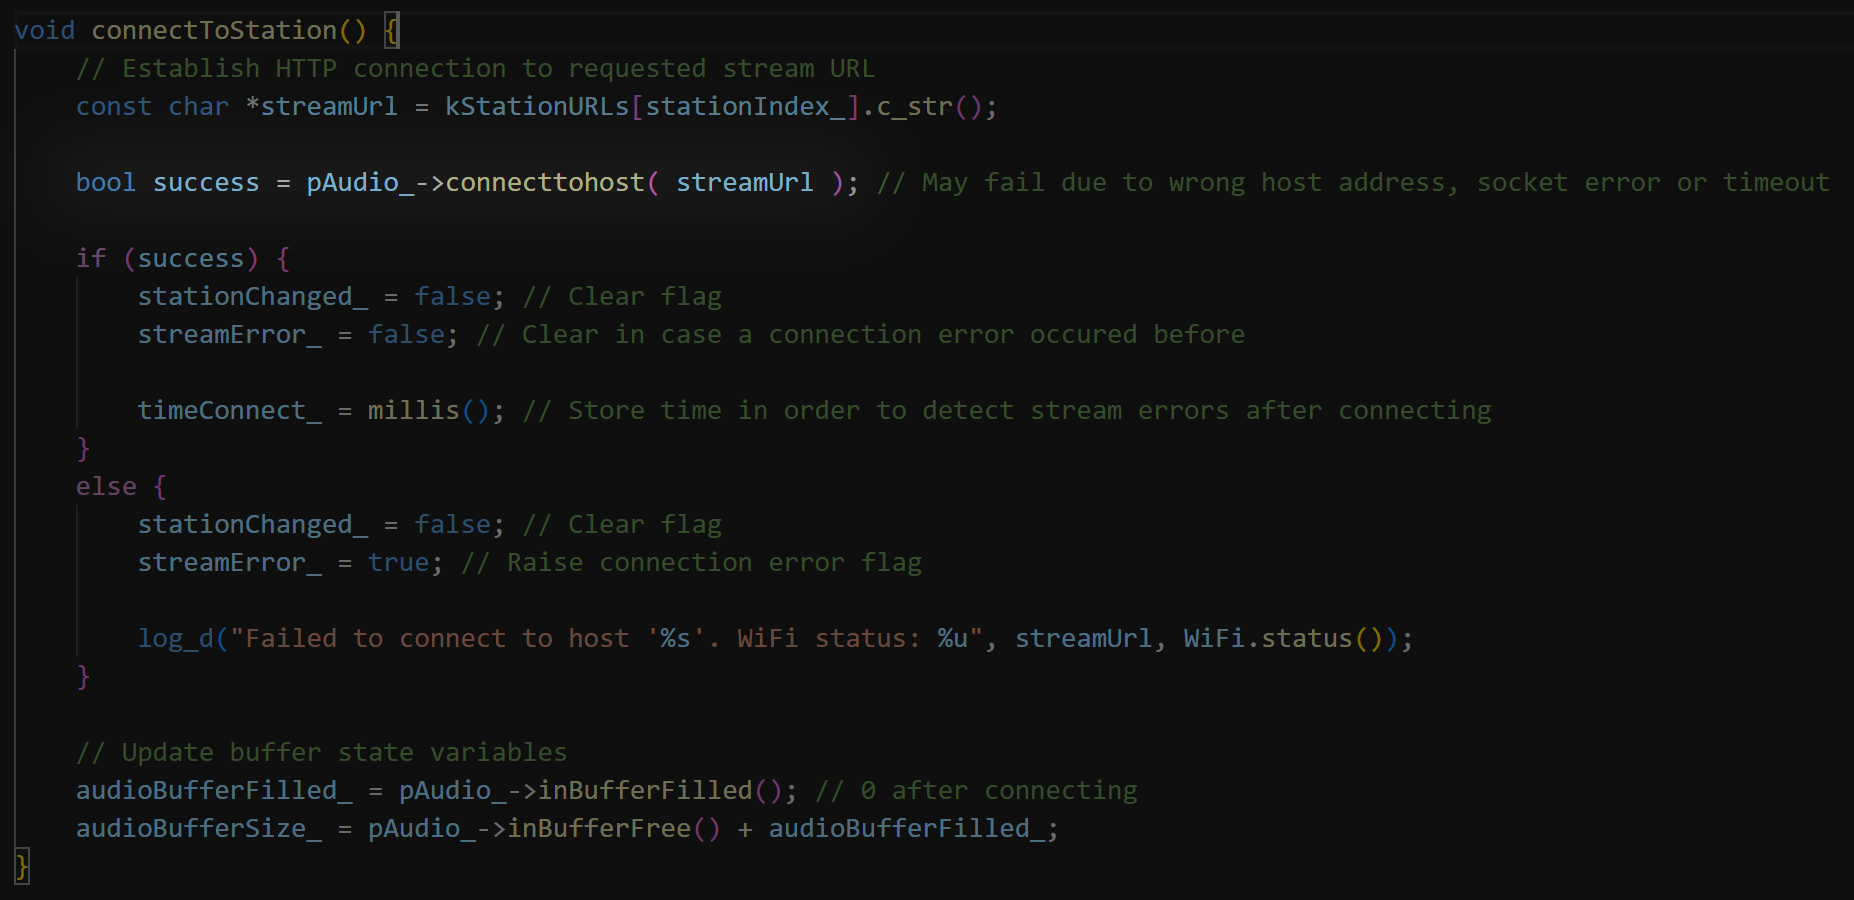Click the millis() function call
The image size is (1854, 900).
click(x=429, y=410)
